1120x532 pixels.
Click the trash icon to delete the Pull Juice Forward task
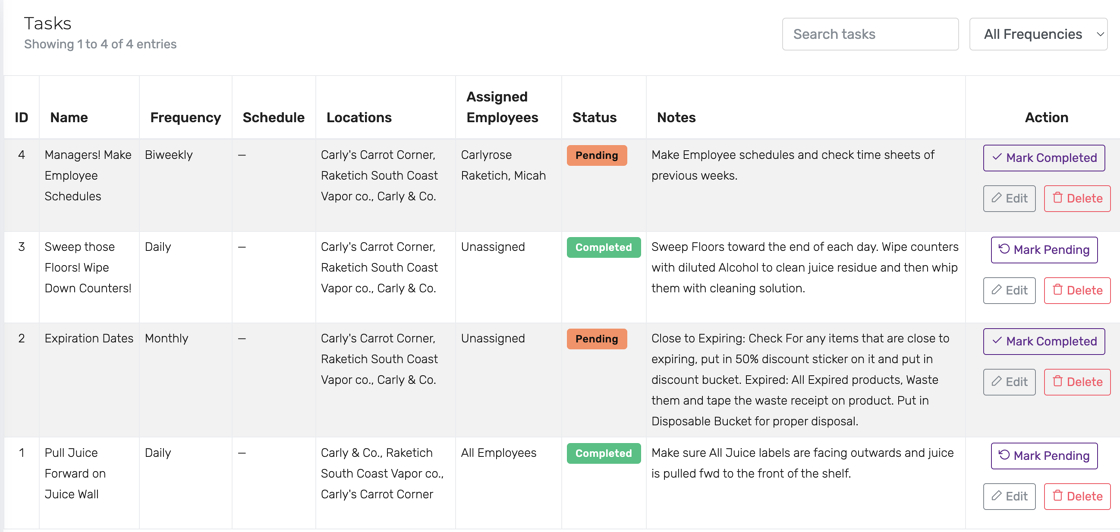pyautogui.click(x=1058, y=496)
